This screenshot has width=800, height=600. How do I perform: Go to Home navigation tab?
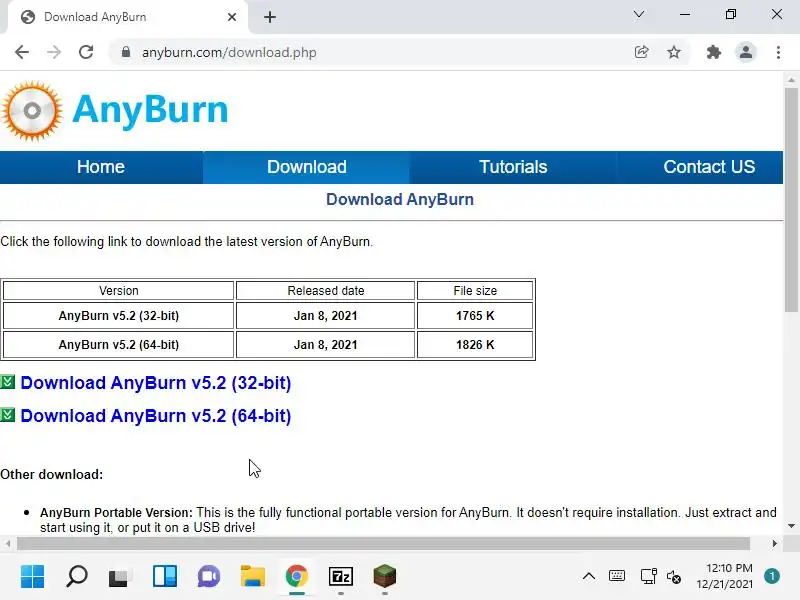[x=101, y=167]
